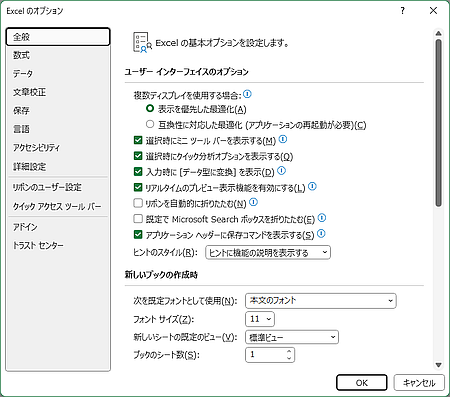This screenshot has width=450, height=397.
Task: Switch to the 数式 category
Action: 58,55
